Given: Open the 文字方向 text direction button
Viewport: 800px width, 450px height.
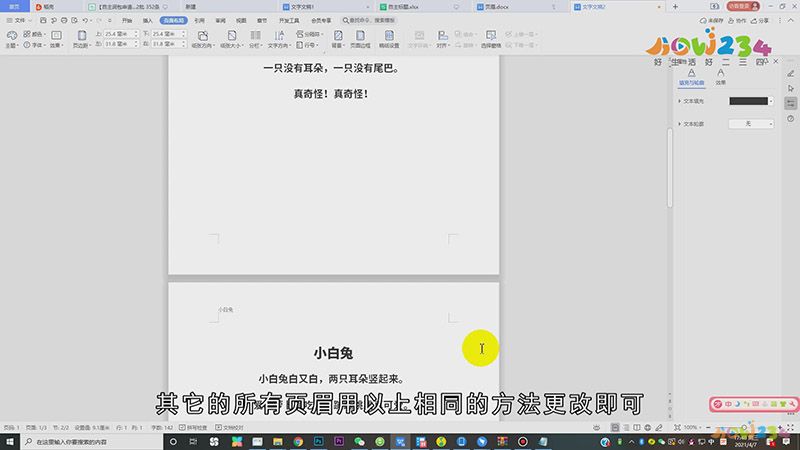Looking at the screenshot, I should click(279, 39).
